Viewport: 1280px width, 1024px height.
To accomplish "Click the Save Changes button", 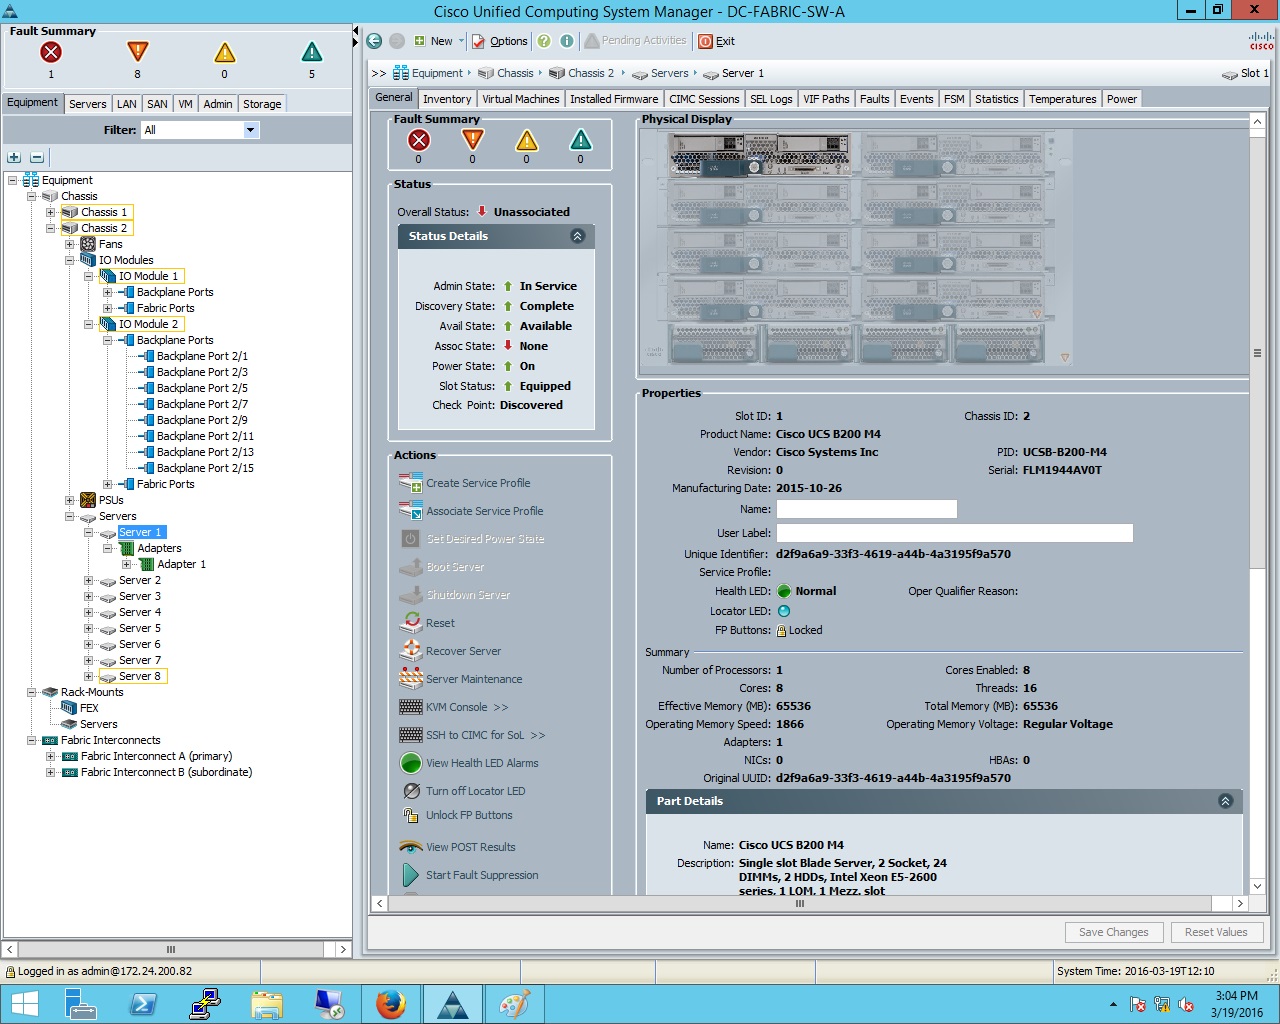I will (1113, 932).
